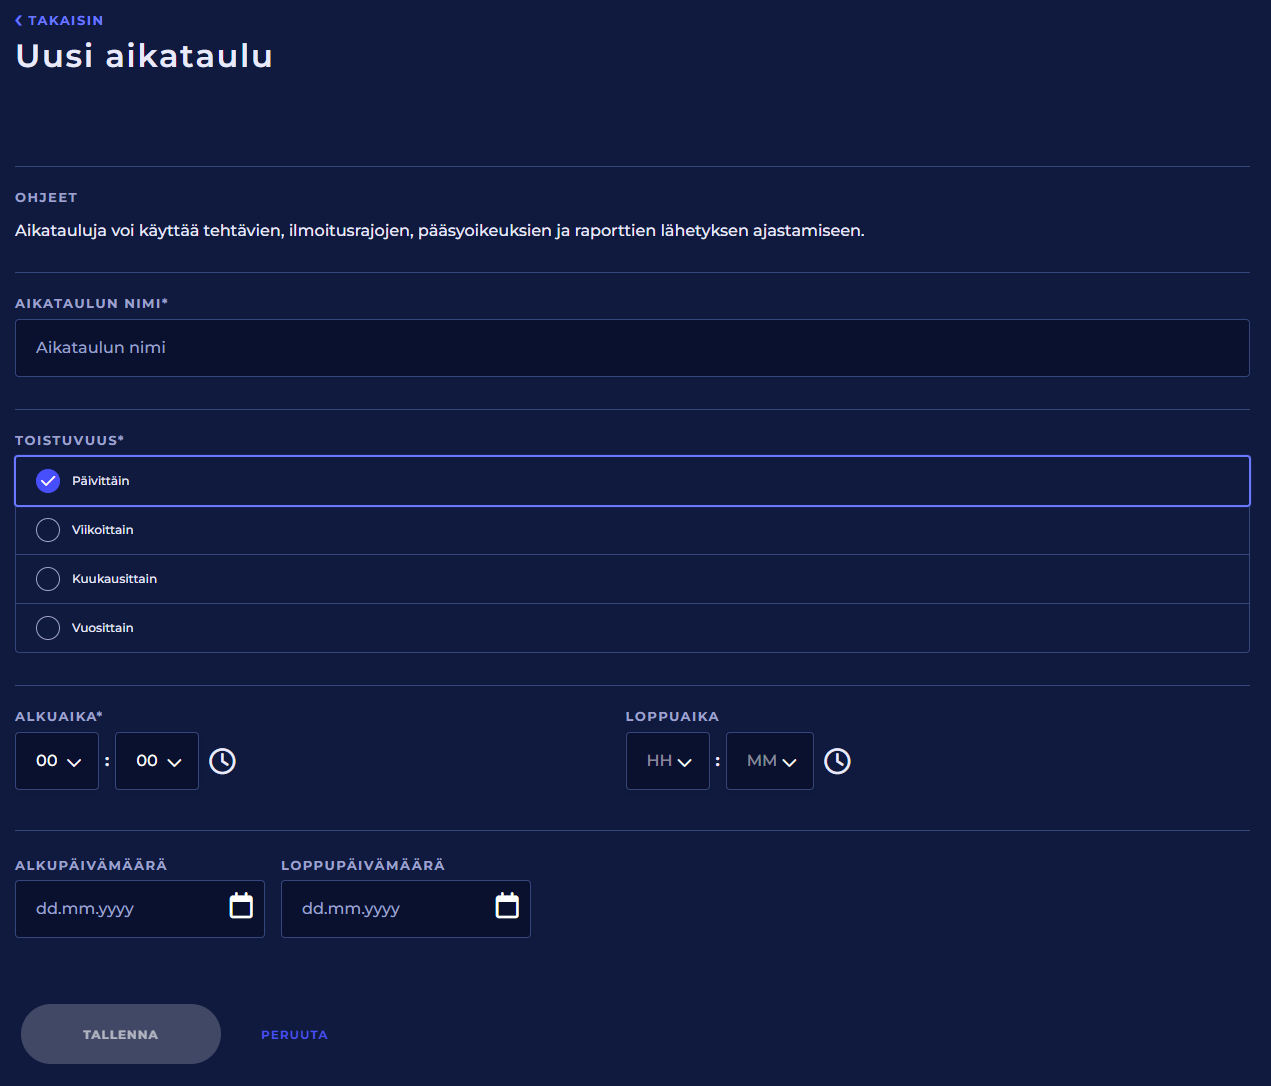The image size is (1271, 1086).
Task: Click the back chevron beside Takaisin
Action: (x=19, y=20)
